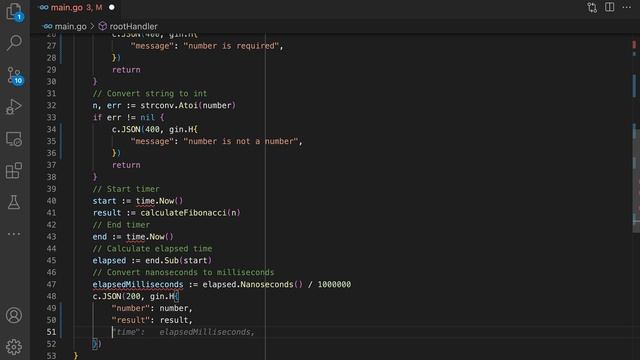The height and width of the screenshot is (360, 640).
Task: Show additional views via ellipsis in activity bar
Action: coord(14,234)
